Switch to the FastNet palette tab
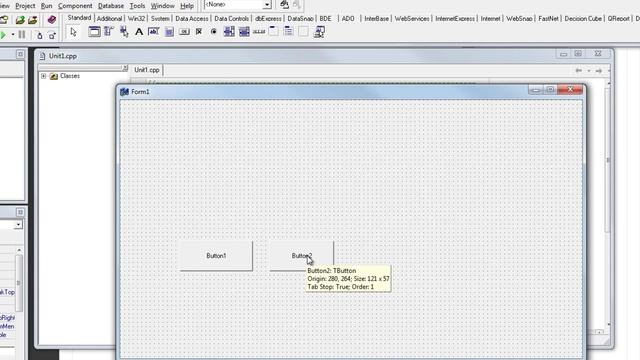Screen dimensions: 640x360 coord(548,19)
